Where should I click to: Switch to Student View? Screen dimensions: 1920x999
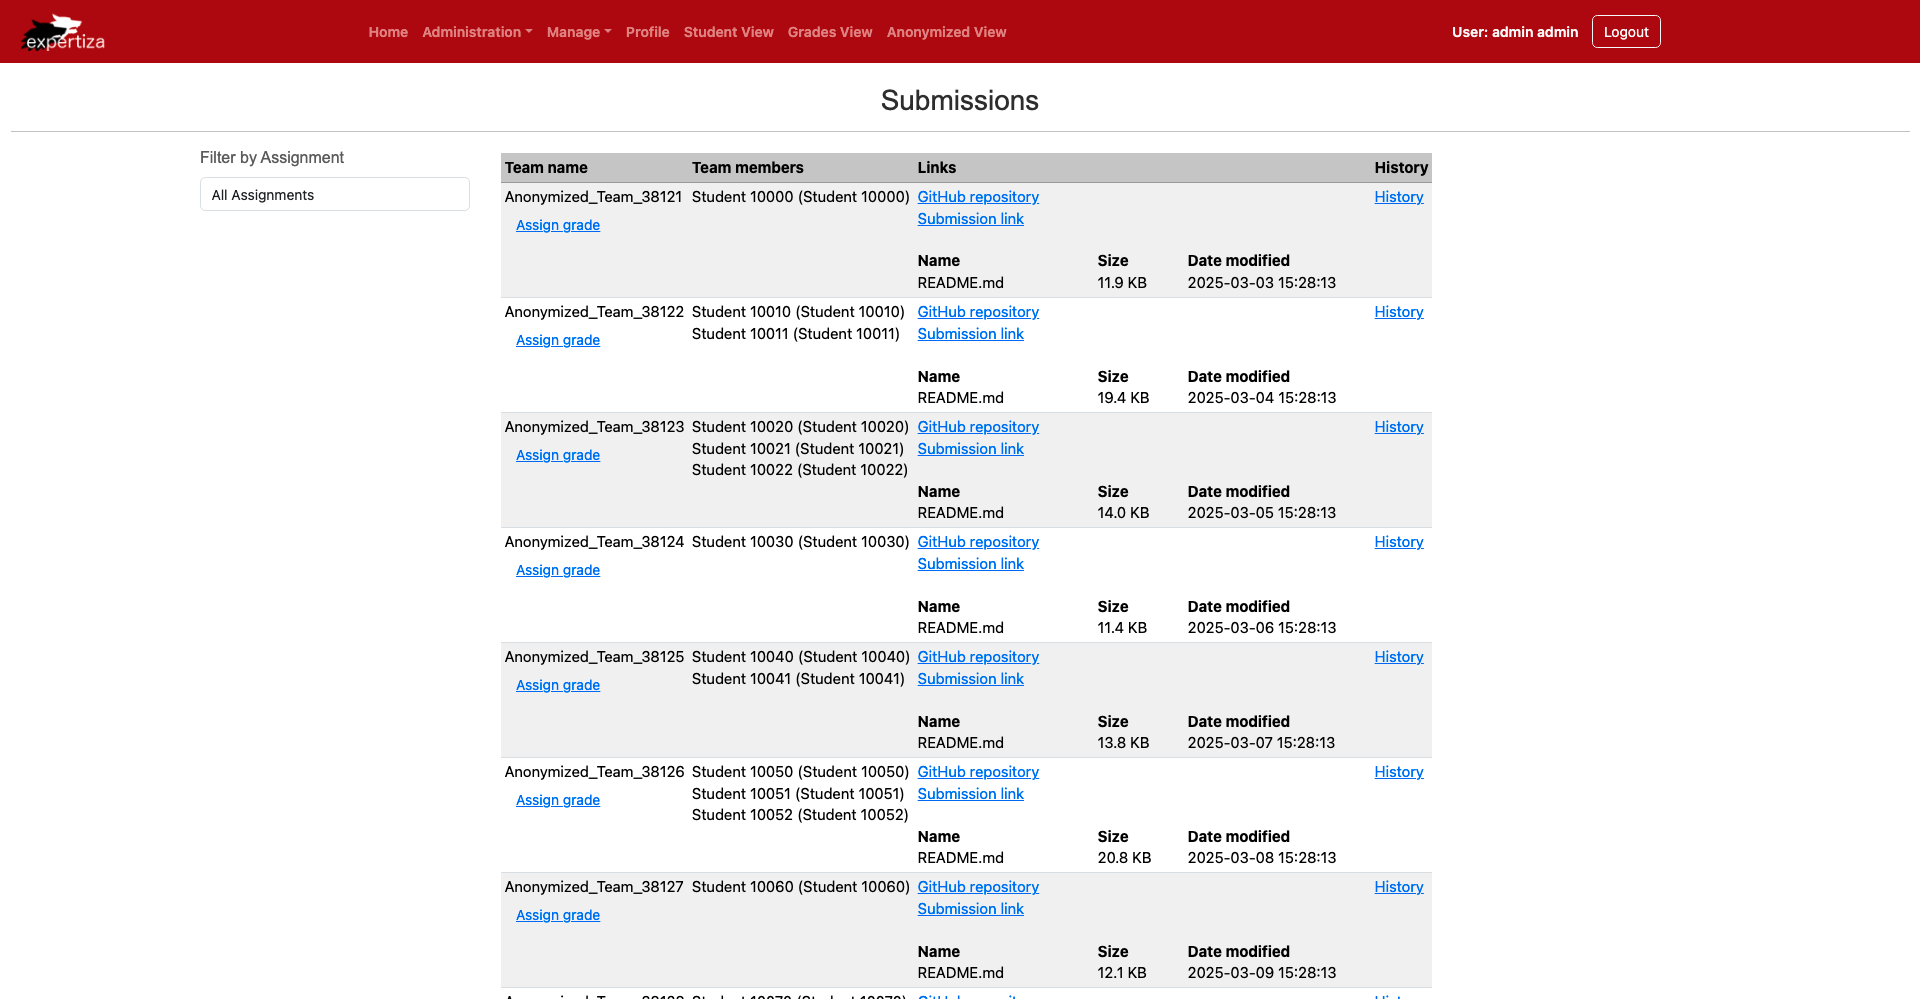pyautogui.click(x=728, y=32)
